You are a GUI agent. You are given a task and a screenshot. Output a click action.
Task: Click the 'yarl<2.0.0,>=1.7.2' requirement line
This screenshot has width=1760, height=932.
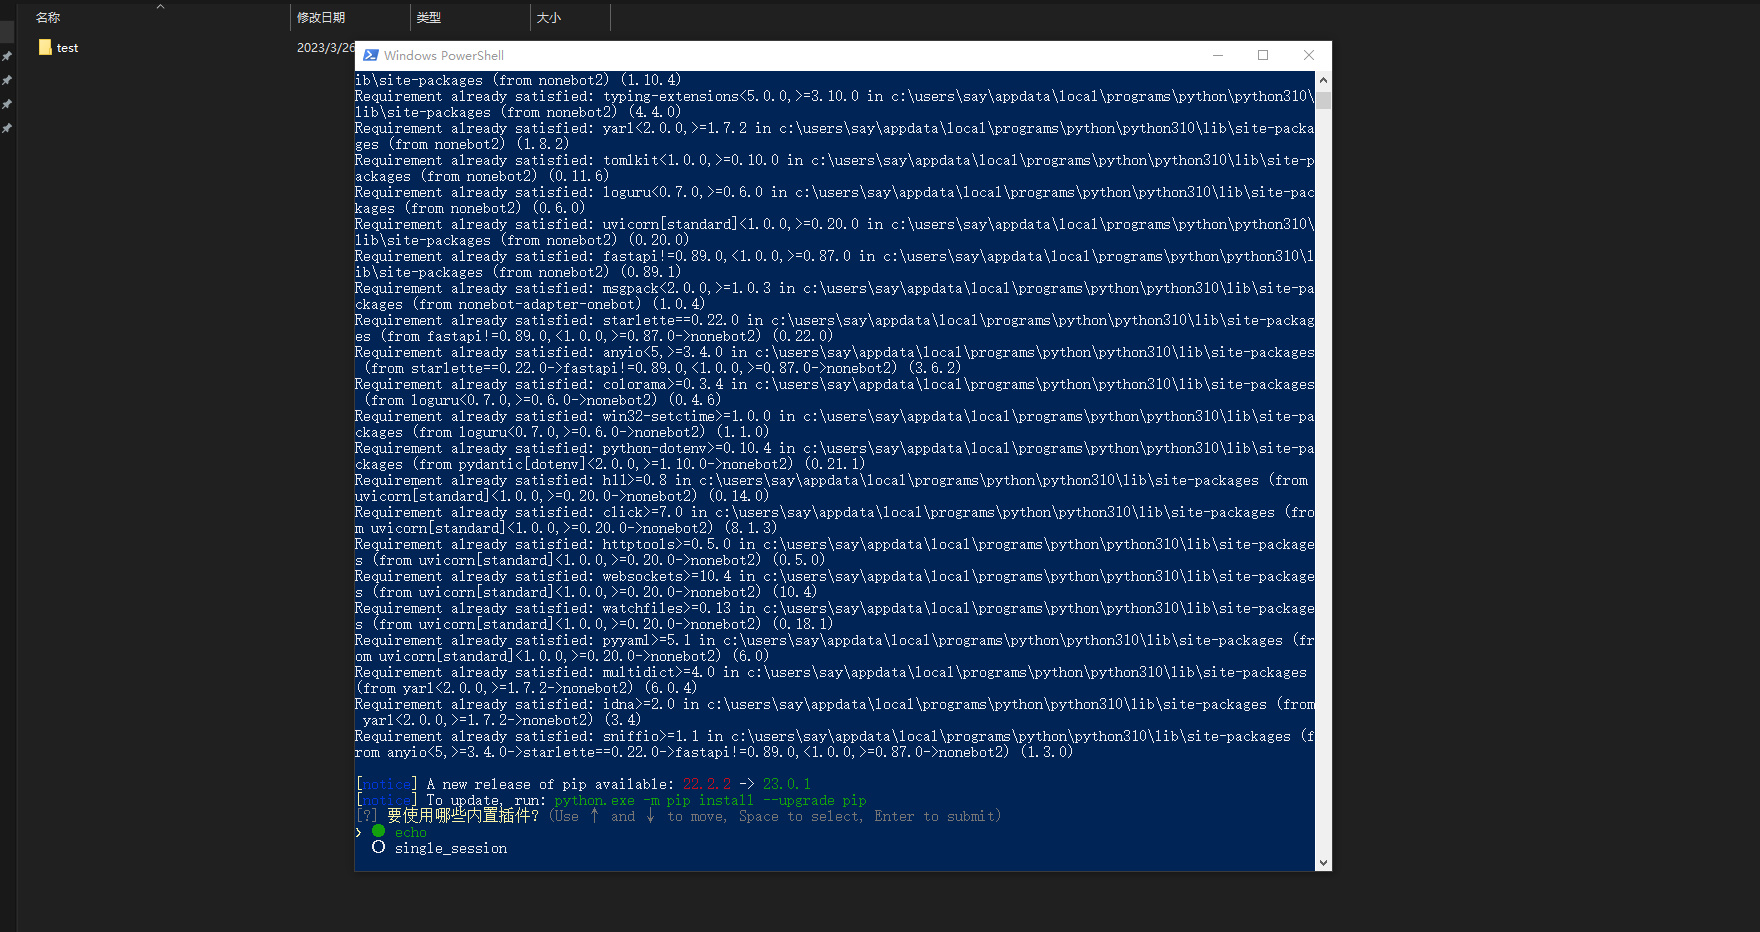tap(834, 136)
